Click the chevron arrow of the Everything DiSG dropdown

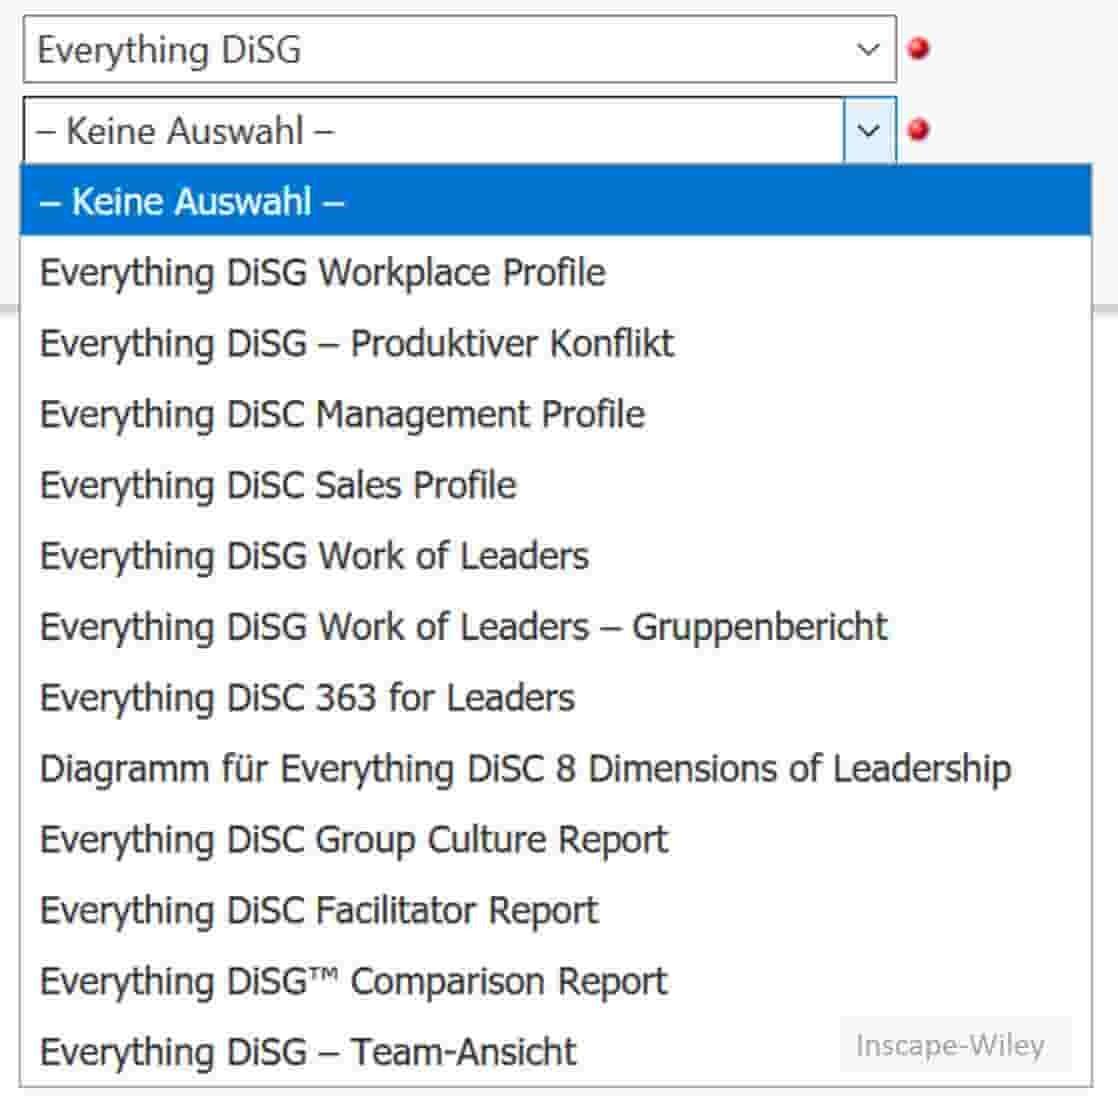point(869,49)
